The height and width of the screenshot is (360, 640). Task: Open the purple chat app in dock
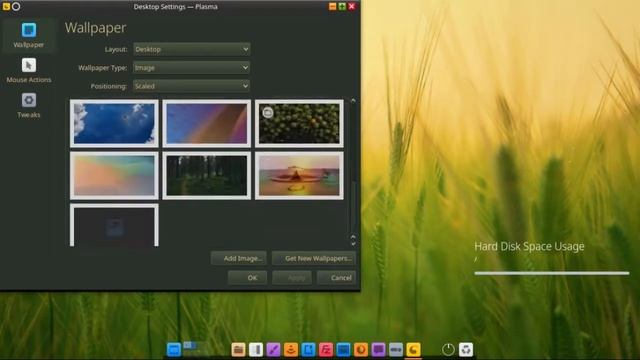(378, 349)
